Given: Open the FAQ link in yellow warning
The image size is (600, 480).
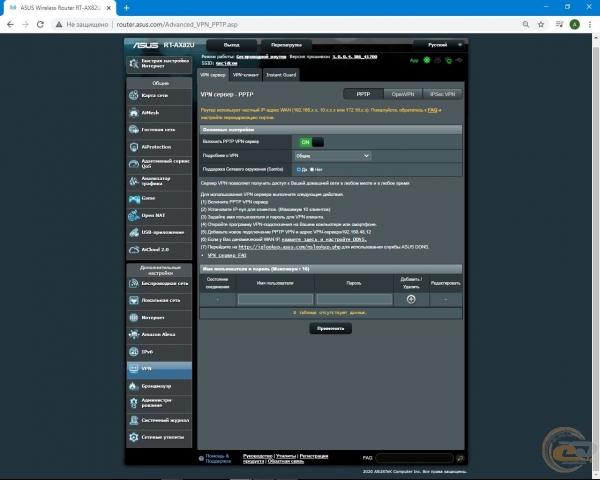Looking at the screenshot, I should point(432,110).
